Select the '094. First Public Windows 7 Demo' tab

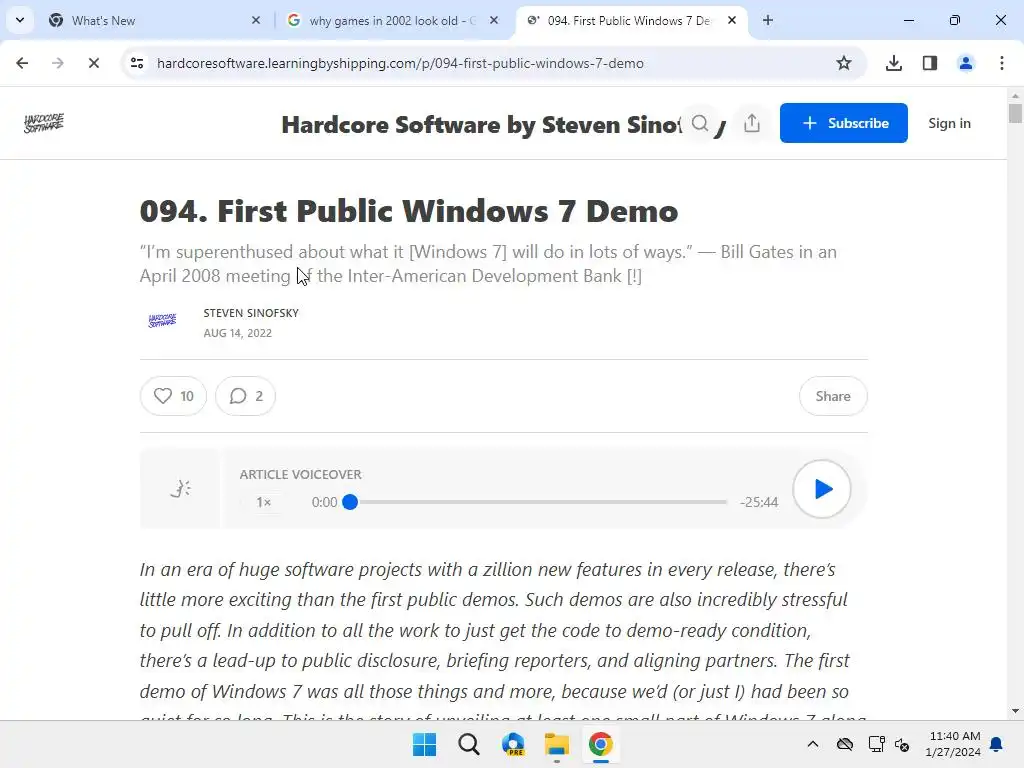[x=630, y=21]
